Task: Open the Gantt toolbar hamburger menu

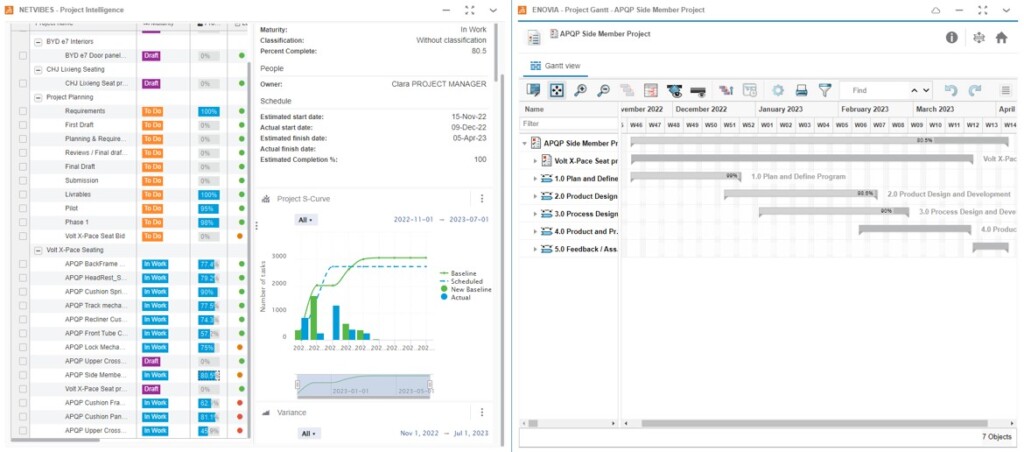Action: click(1006, 90)
